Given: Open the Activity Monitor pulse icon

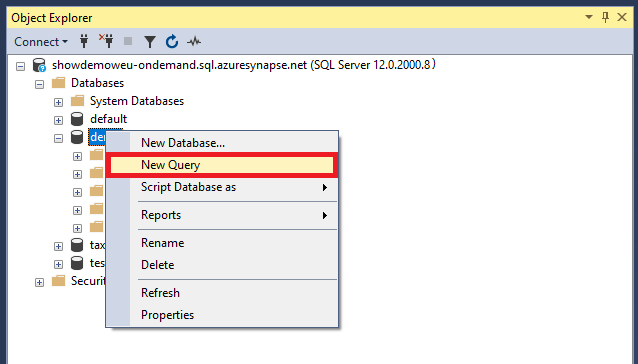Looking at the screenshot, I should (194, 41).
